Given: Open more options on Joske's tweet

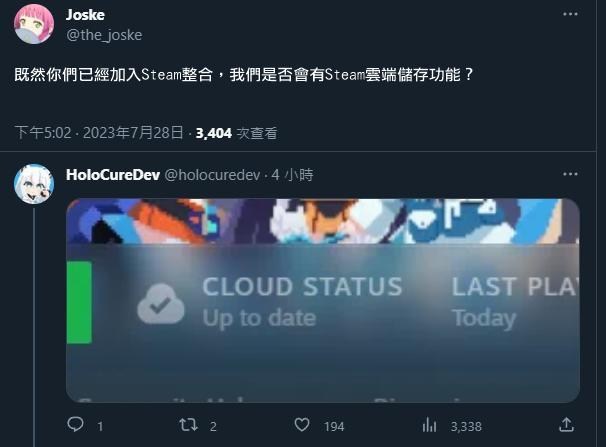Looking at the screenshot, I should coord(570,14).
